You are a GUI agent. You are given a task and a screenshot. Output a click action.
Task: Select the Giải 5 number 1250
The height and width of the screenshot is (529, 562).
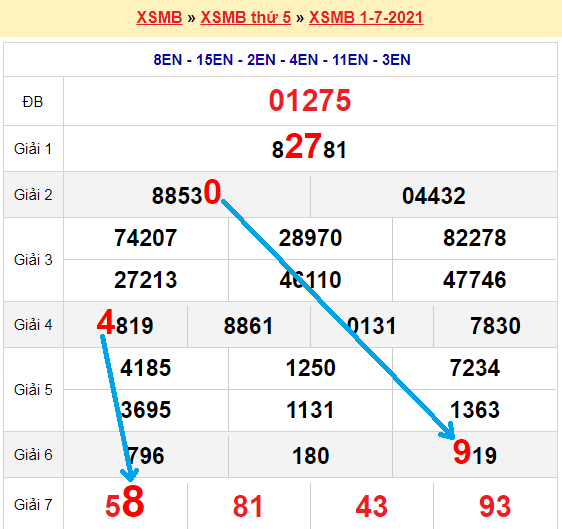pos(310,368)
